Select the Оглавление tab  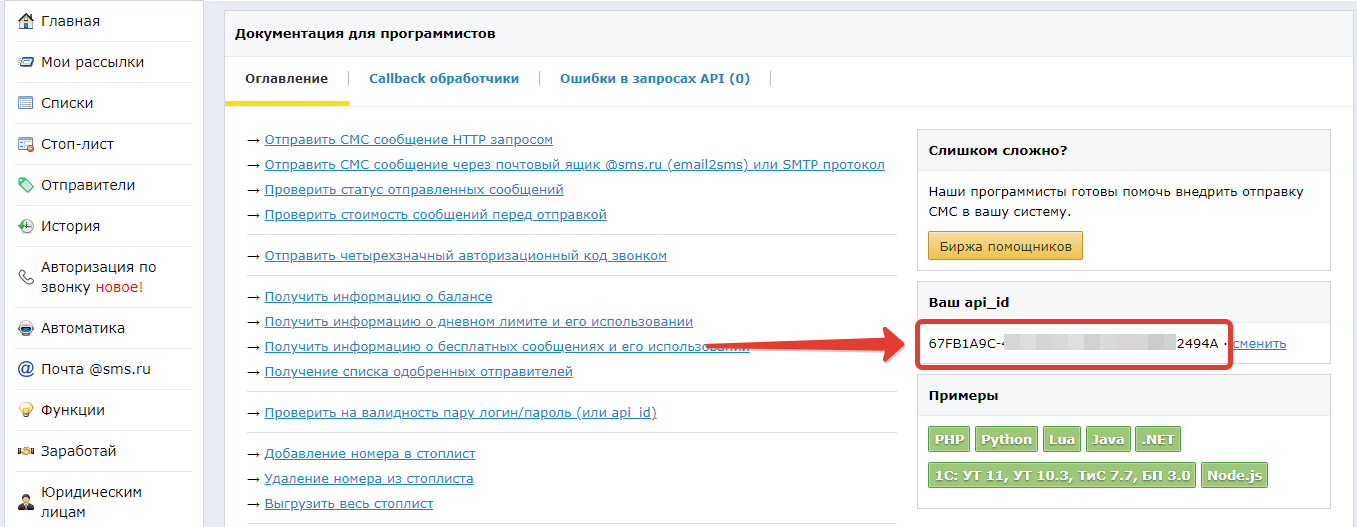286,79
